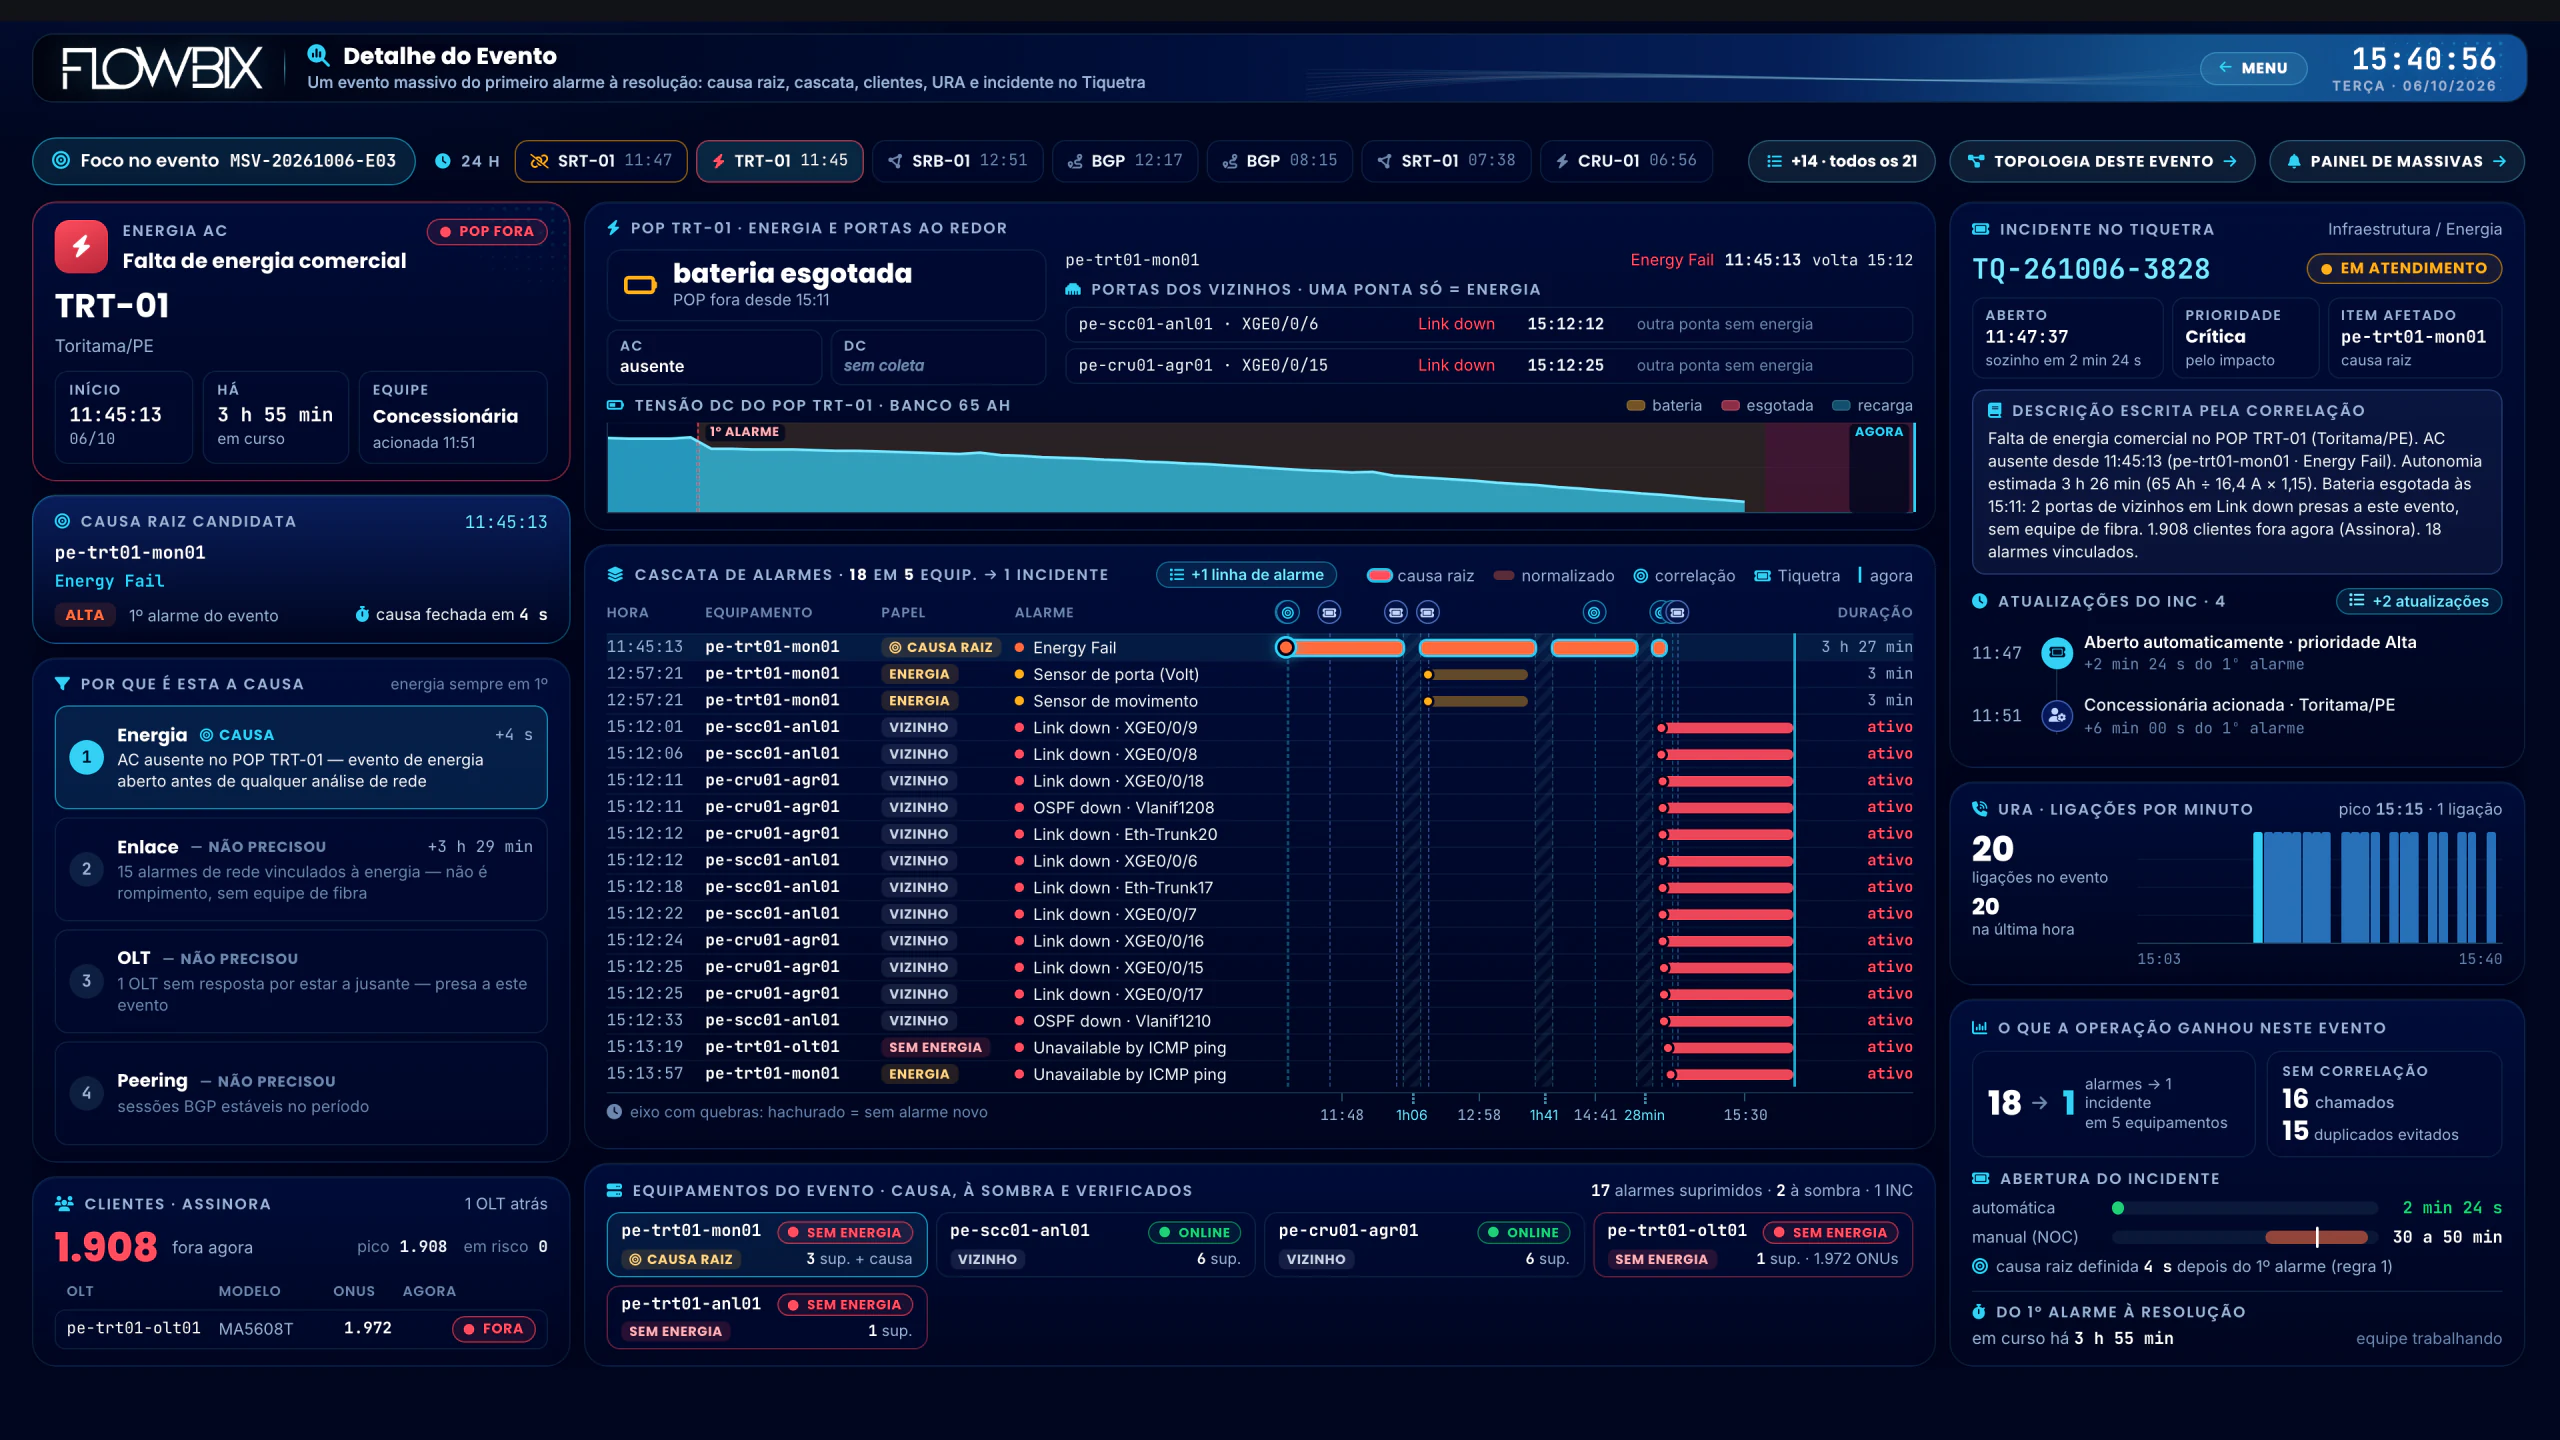Open Topologia deste evento
The height and width of the screenshot is (1440, 2560).
(2102, 161)
